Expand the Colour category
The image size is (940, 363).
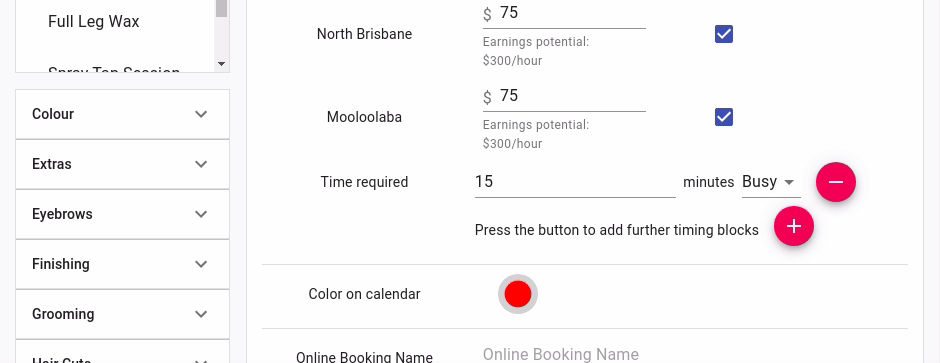122,114
